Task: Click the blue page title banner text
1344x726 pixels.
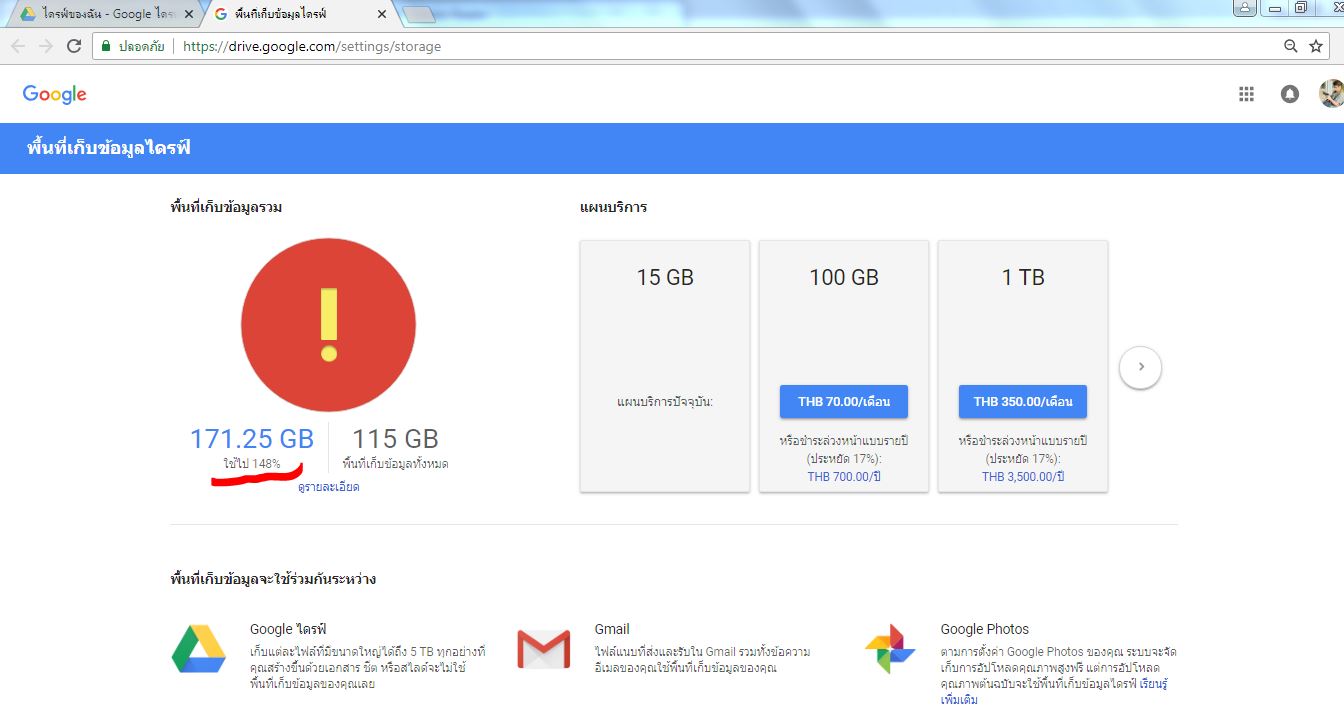Action: click(109, 149)
